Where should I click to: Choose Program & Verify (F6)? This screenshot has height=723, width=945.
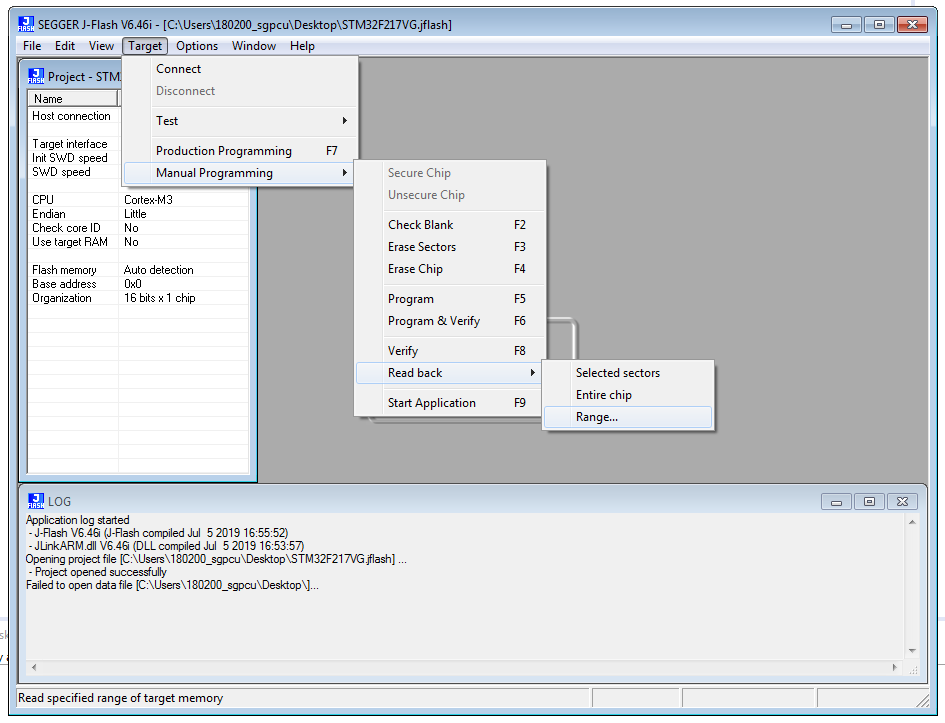tap(450, 321)
